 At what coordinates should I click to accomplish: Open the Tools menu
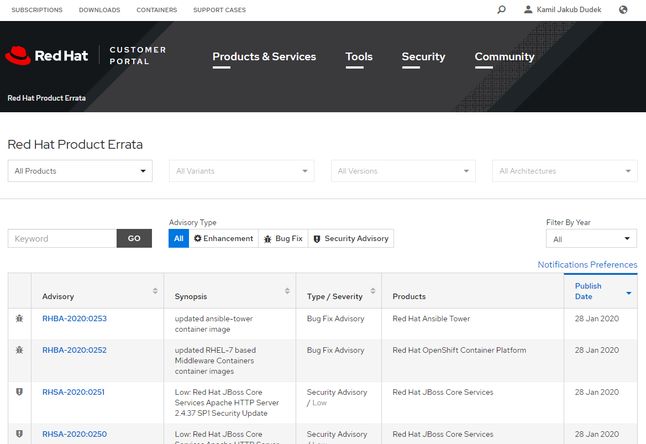click(x=359, y=56)
